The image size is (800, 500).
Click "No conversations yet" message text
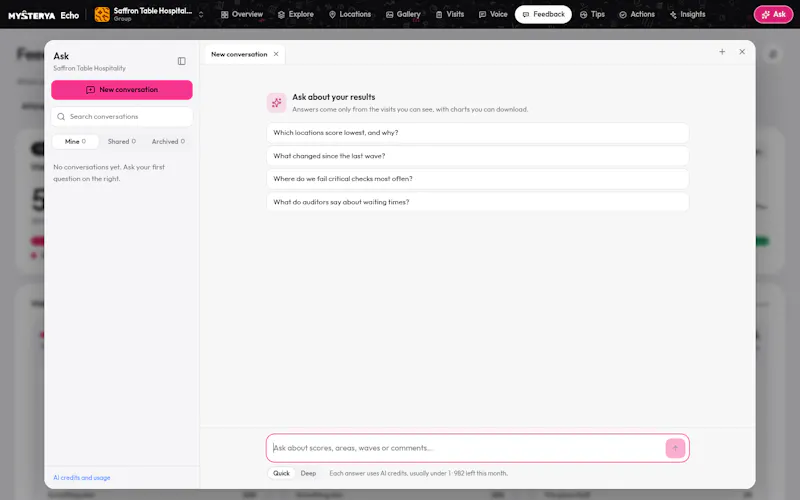coord(109,173)
